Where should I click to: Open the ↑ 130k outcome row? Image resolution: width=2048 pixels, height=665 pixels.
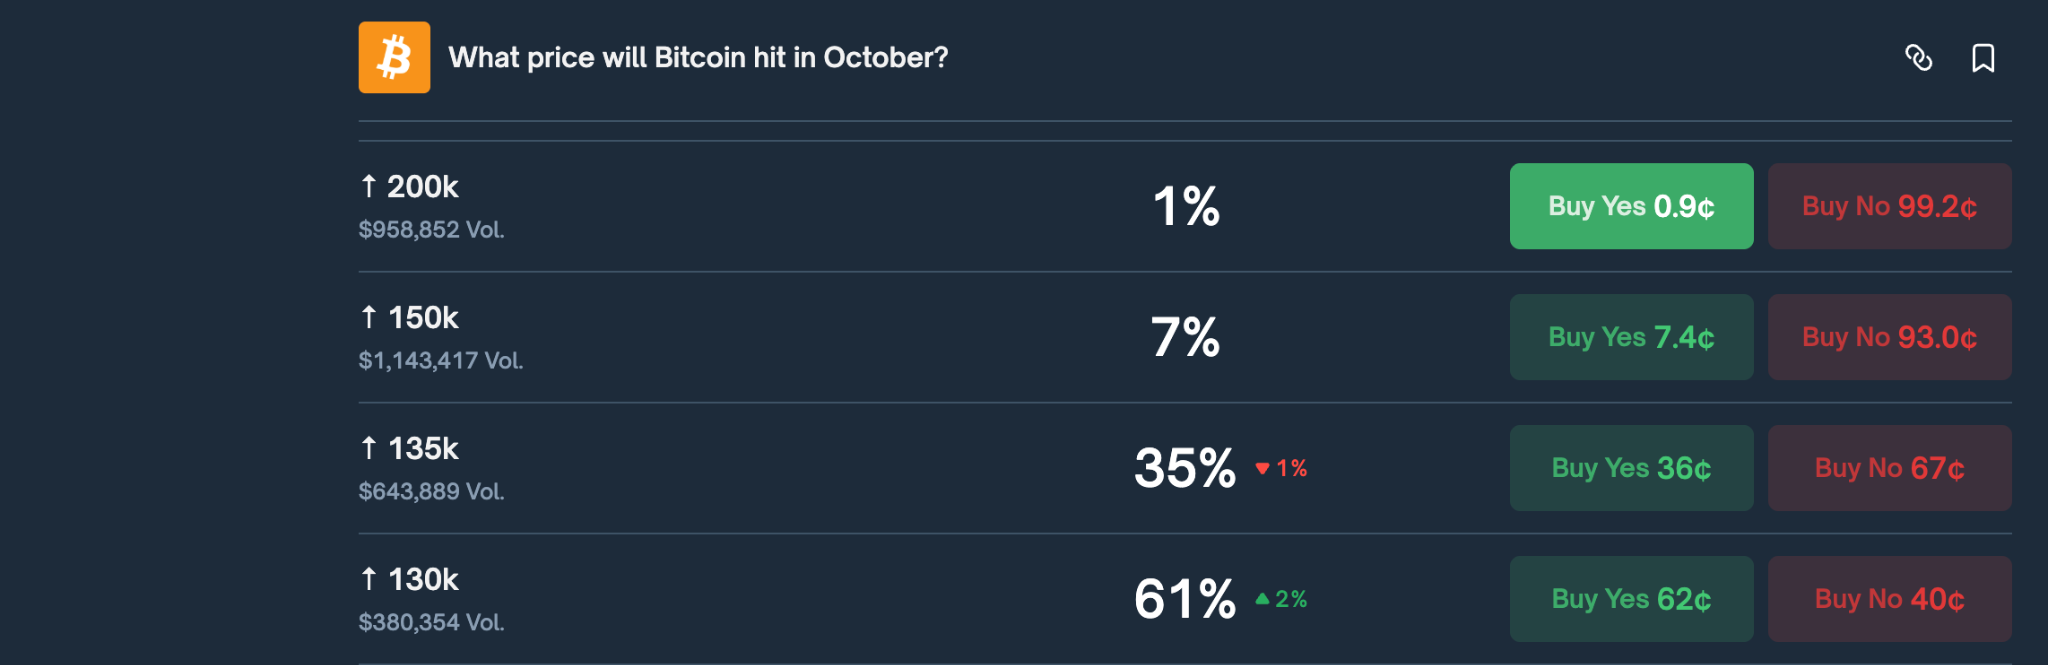tap(422, 580)
